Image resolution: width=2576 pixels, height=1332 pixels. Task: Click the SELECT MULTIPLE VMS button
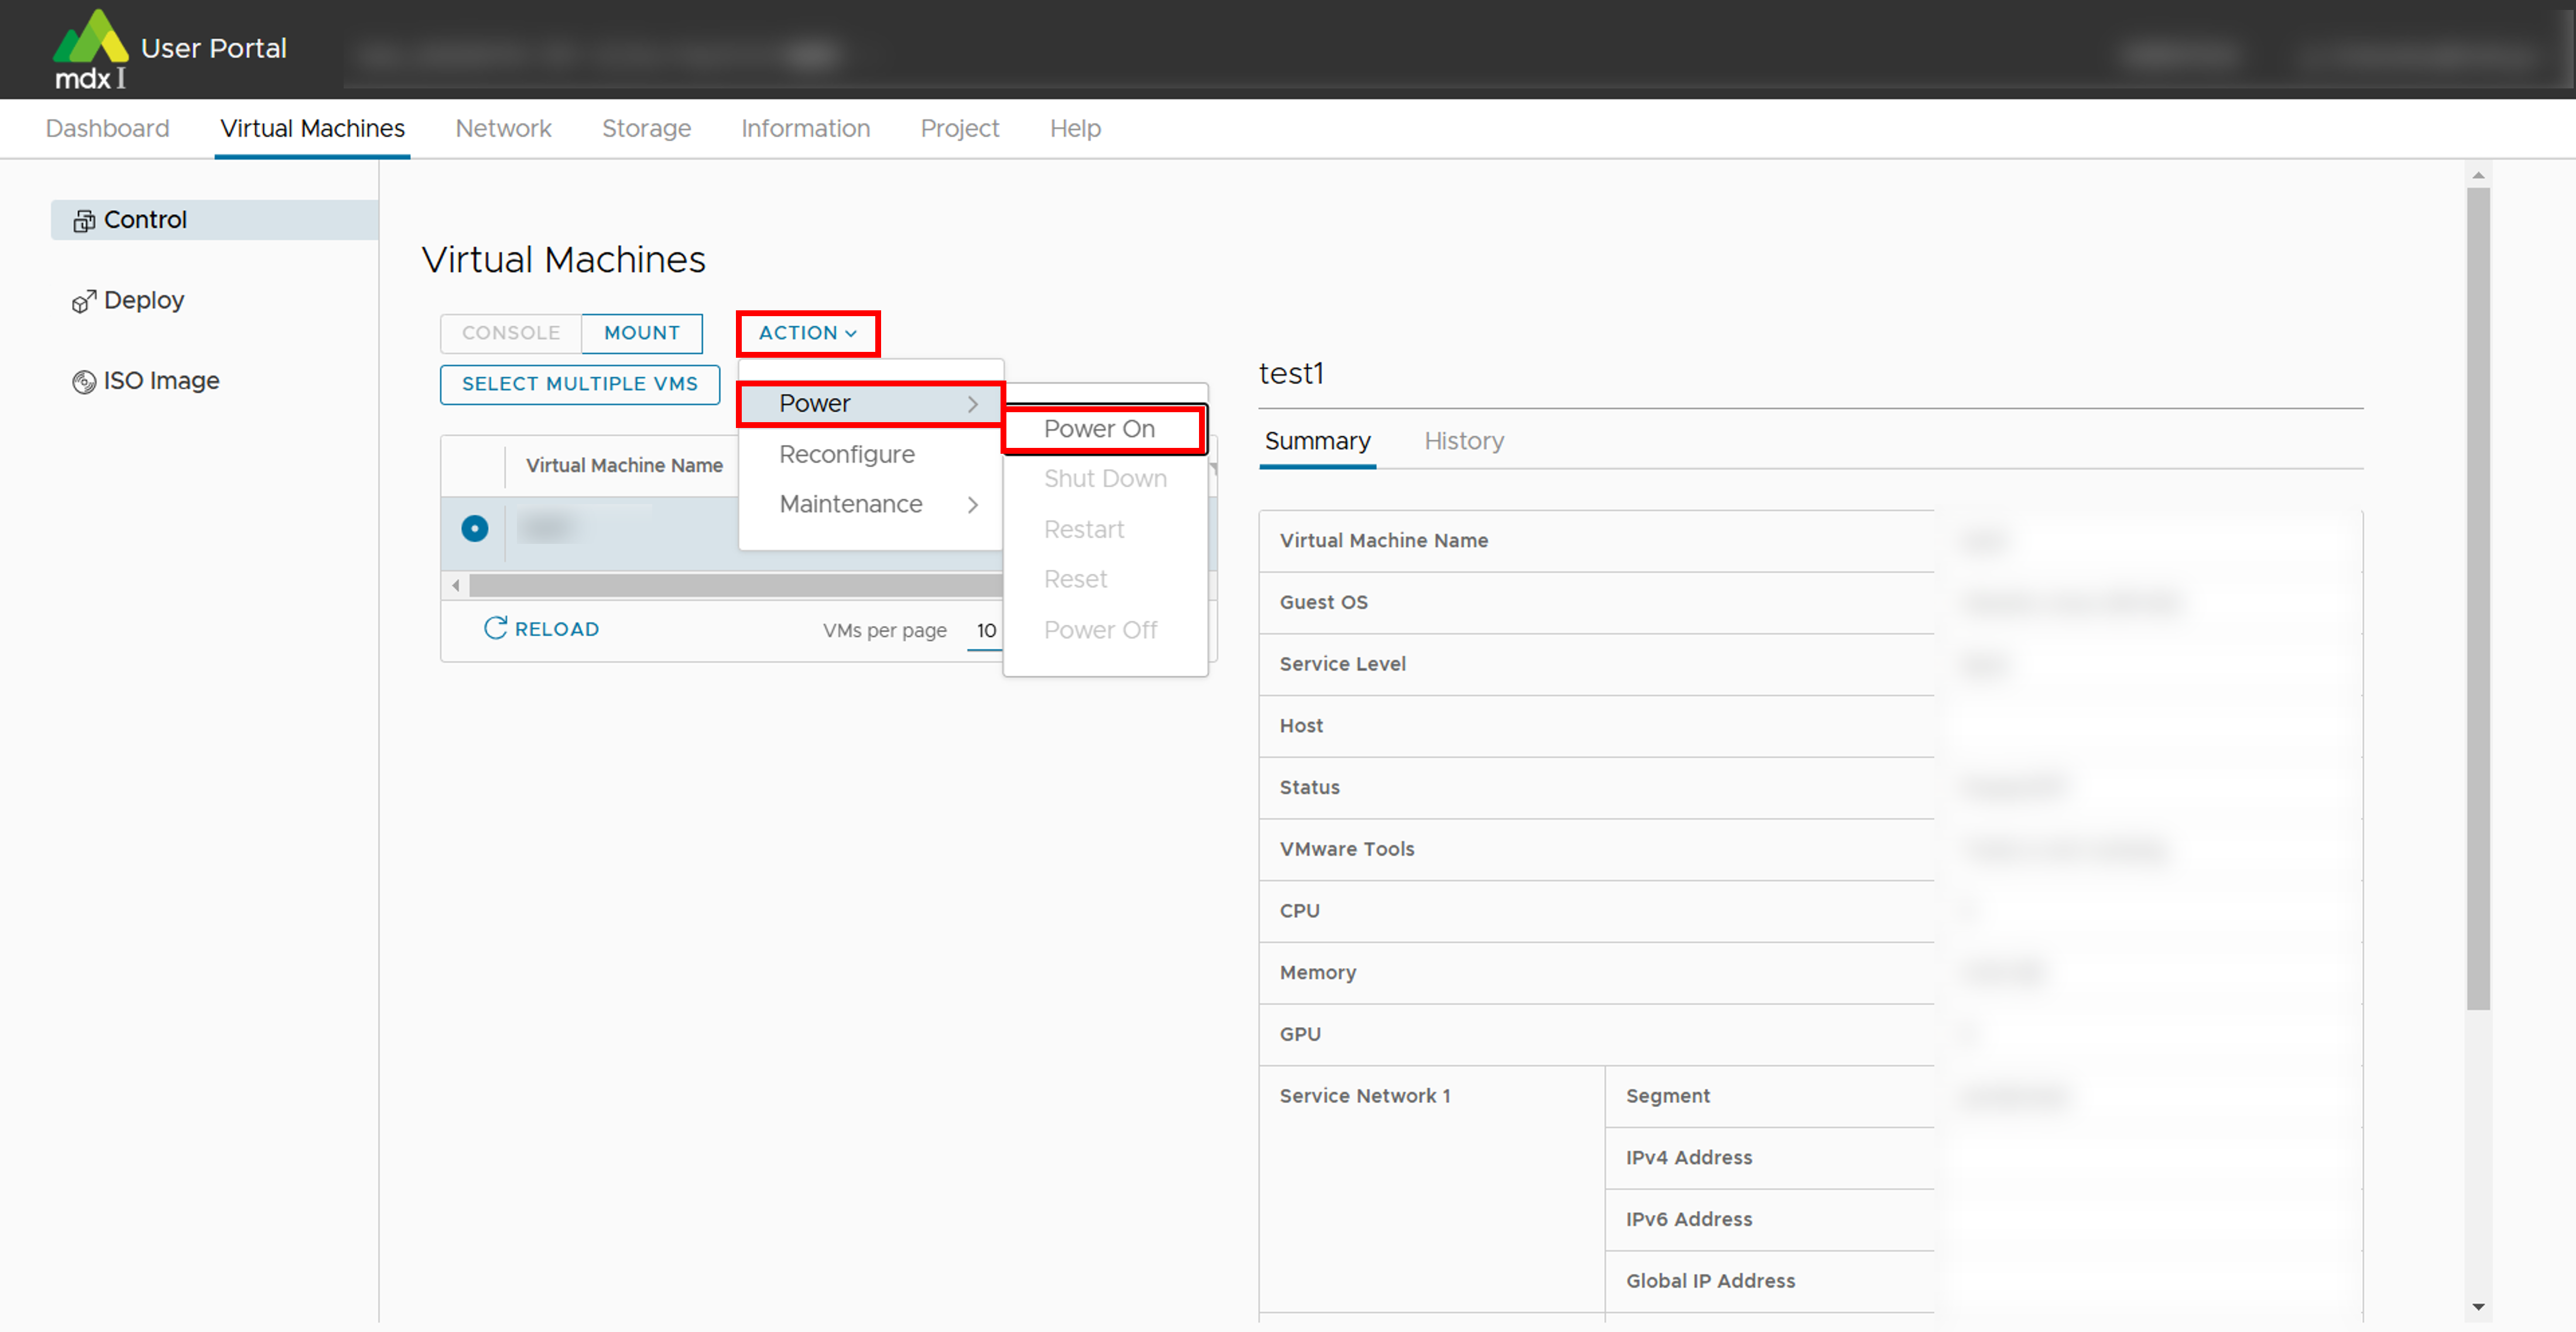coord(579,384)
